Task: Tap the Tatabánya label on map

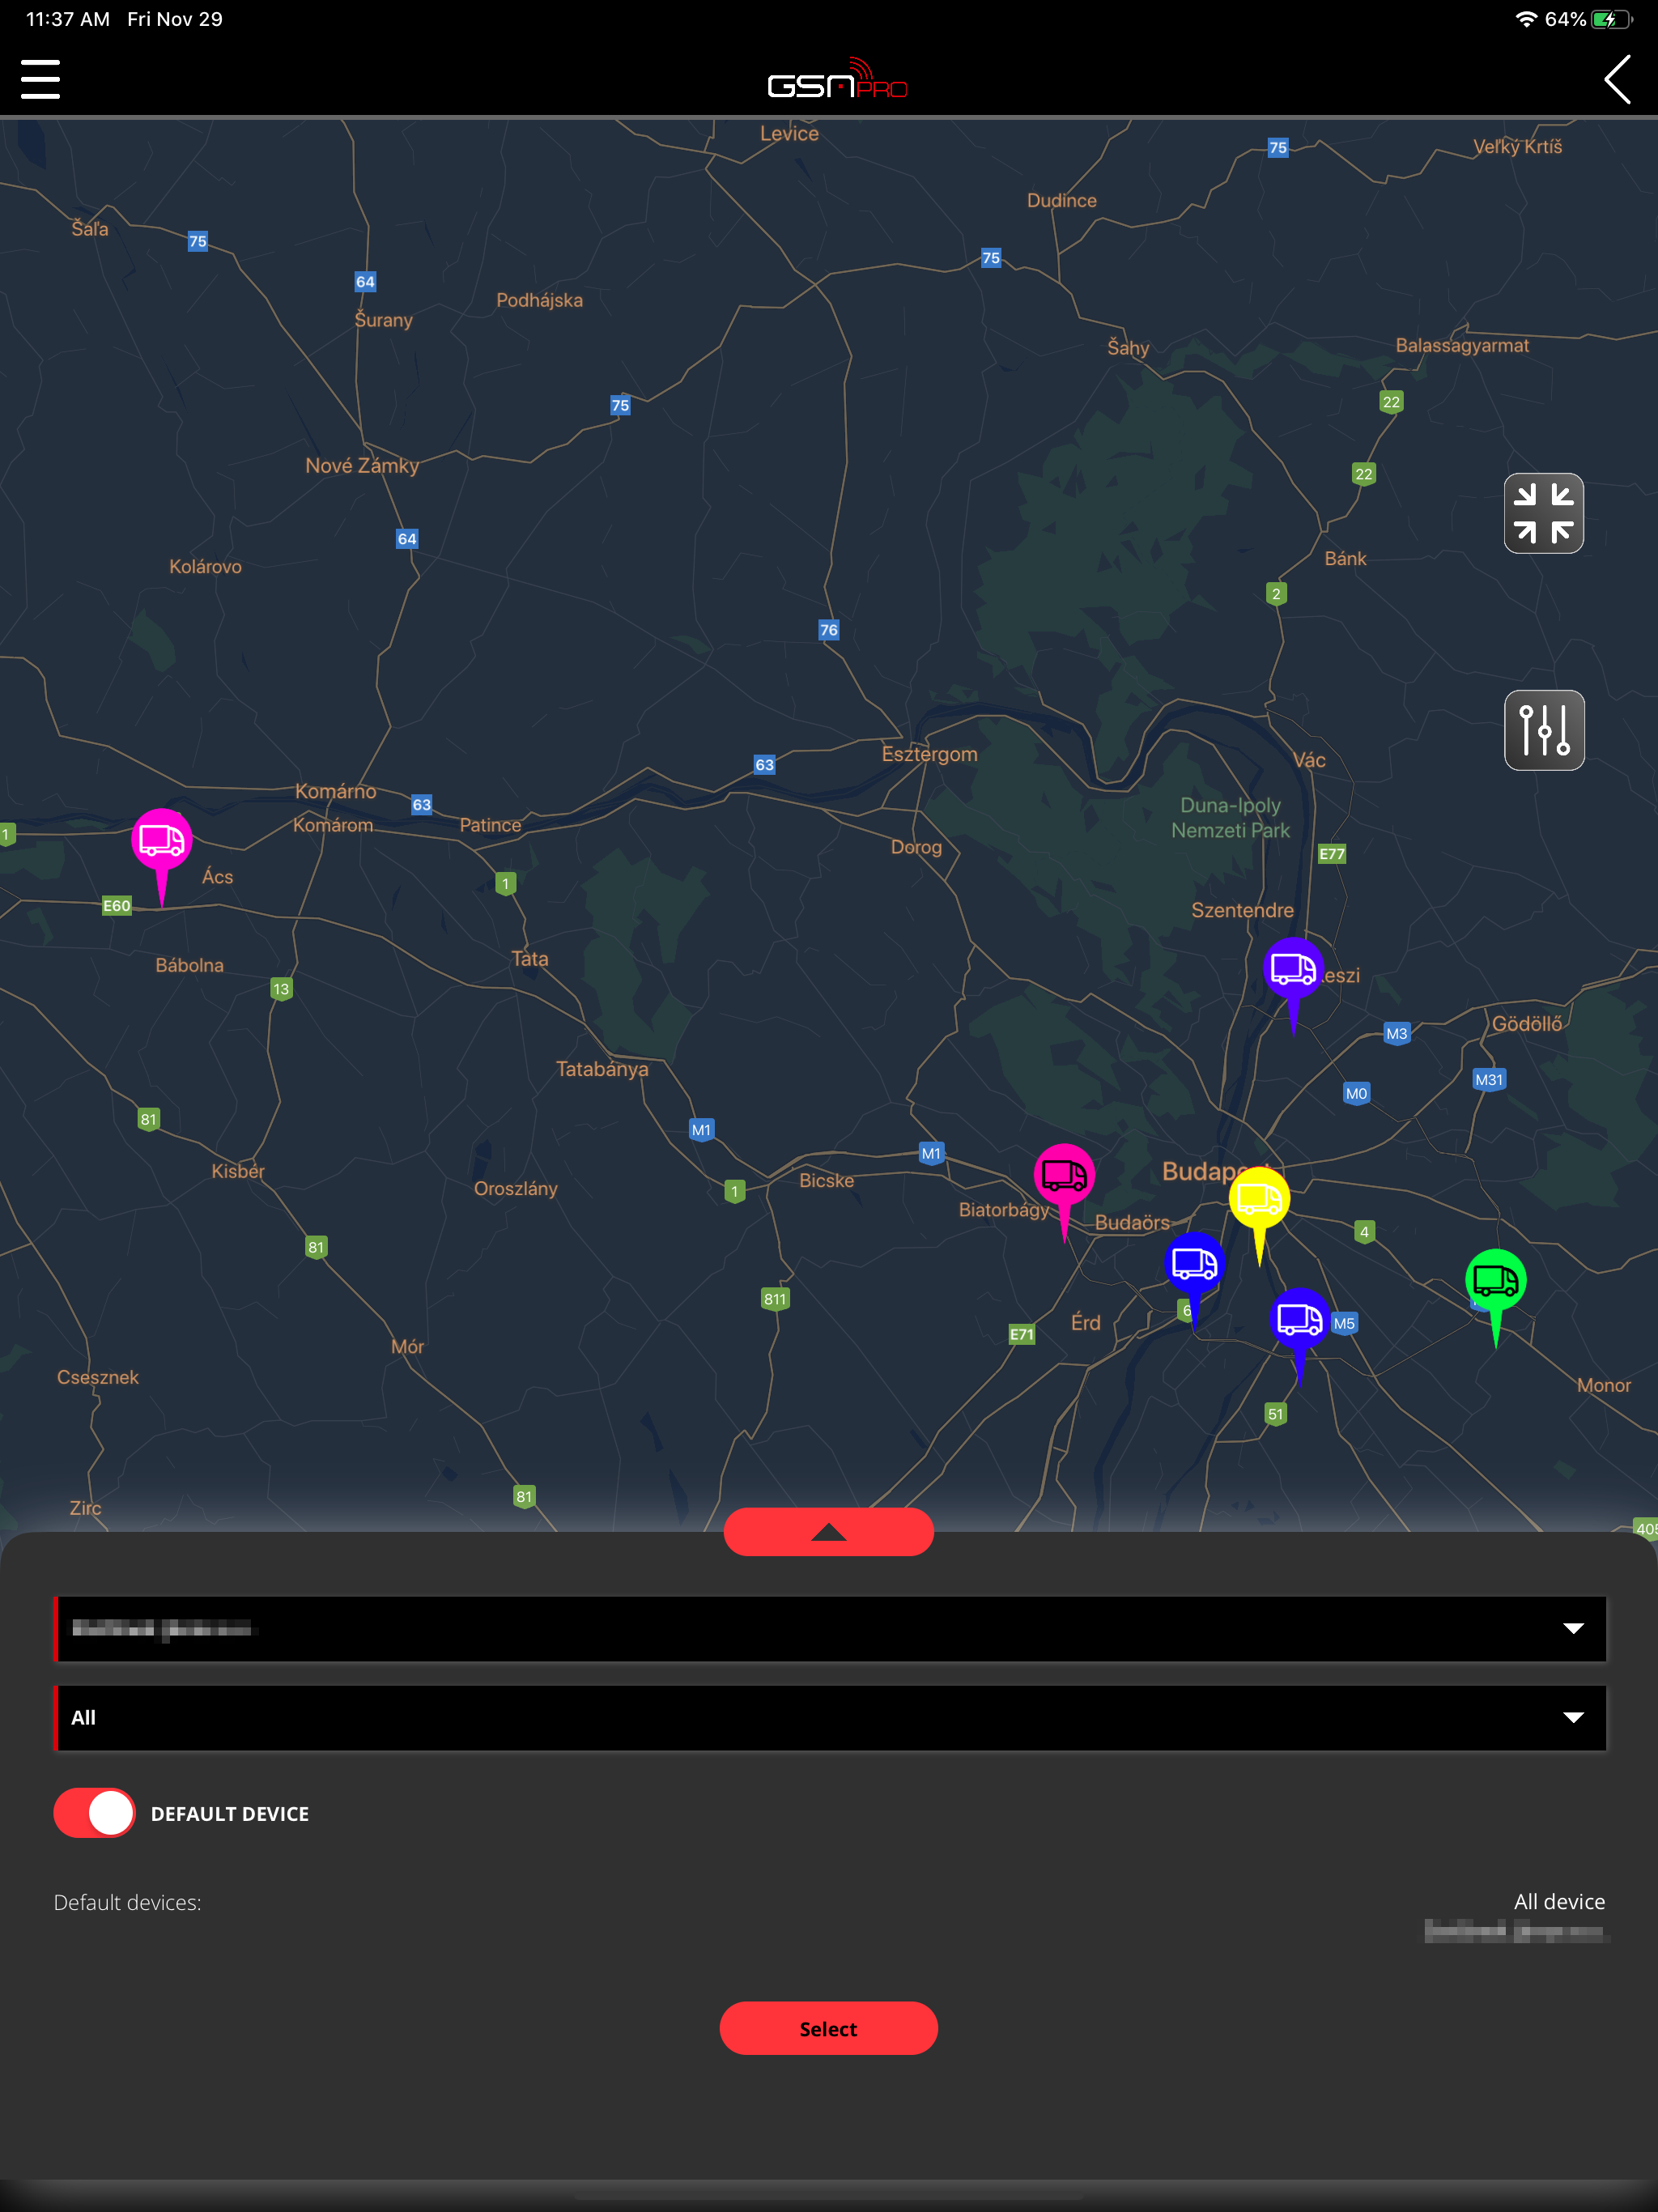Action: point(602,1069)
